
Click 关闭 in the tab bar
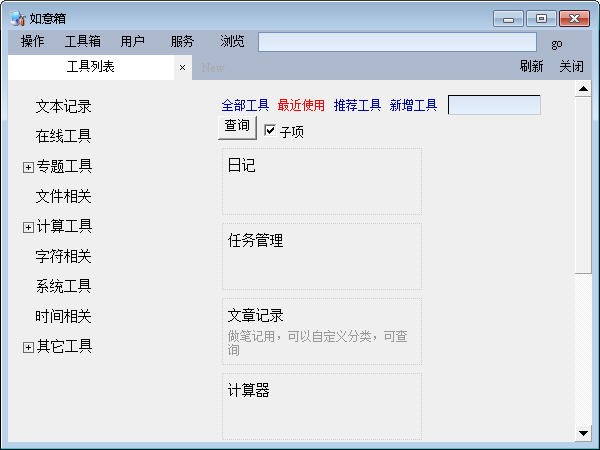[571, 67]
